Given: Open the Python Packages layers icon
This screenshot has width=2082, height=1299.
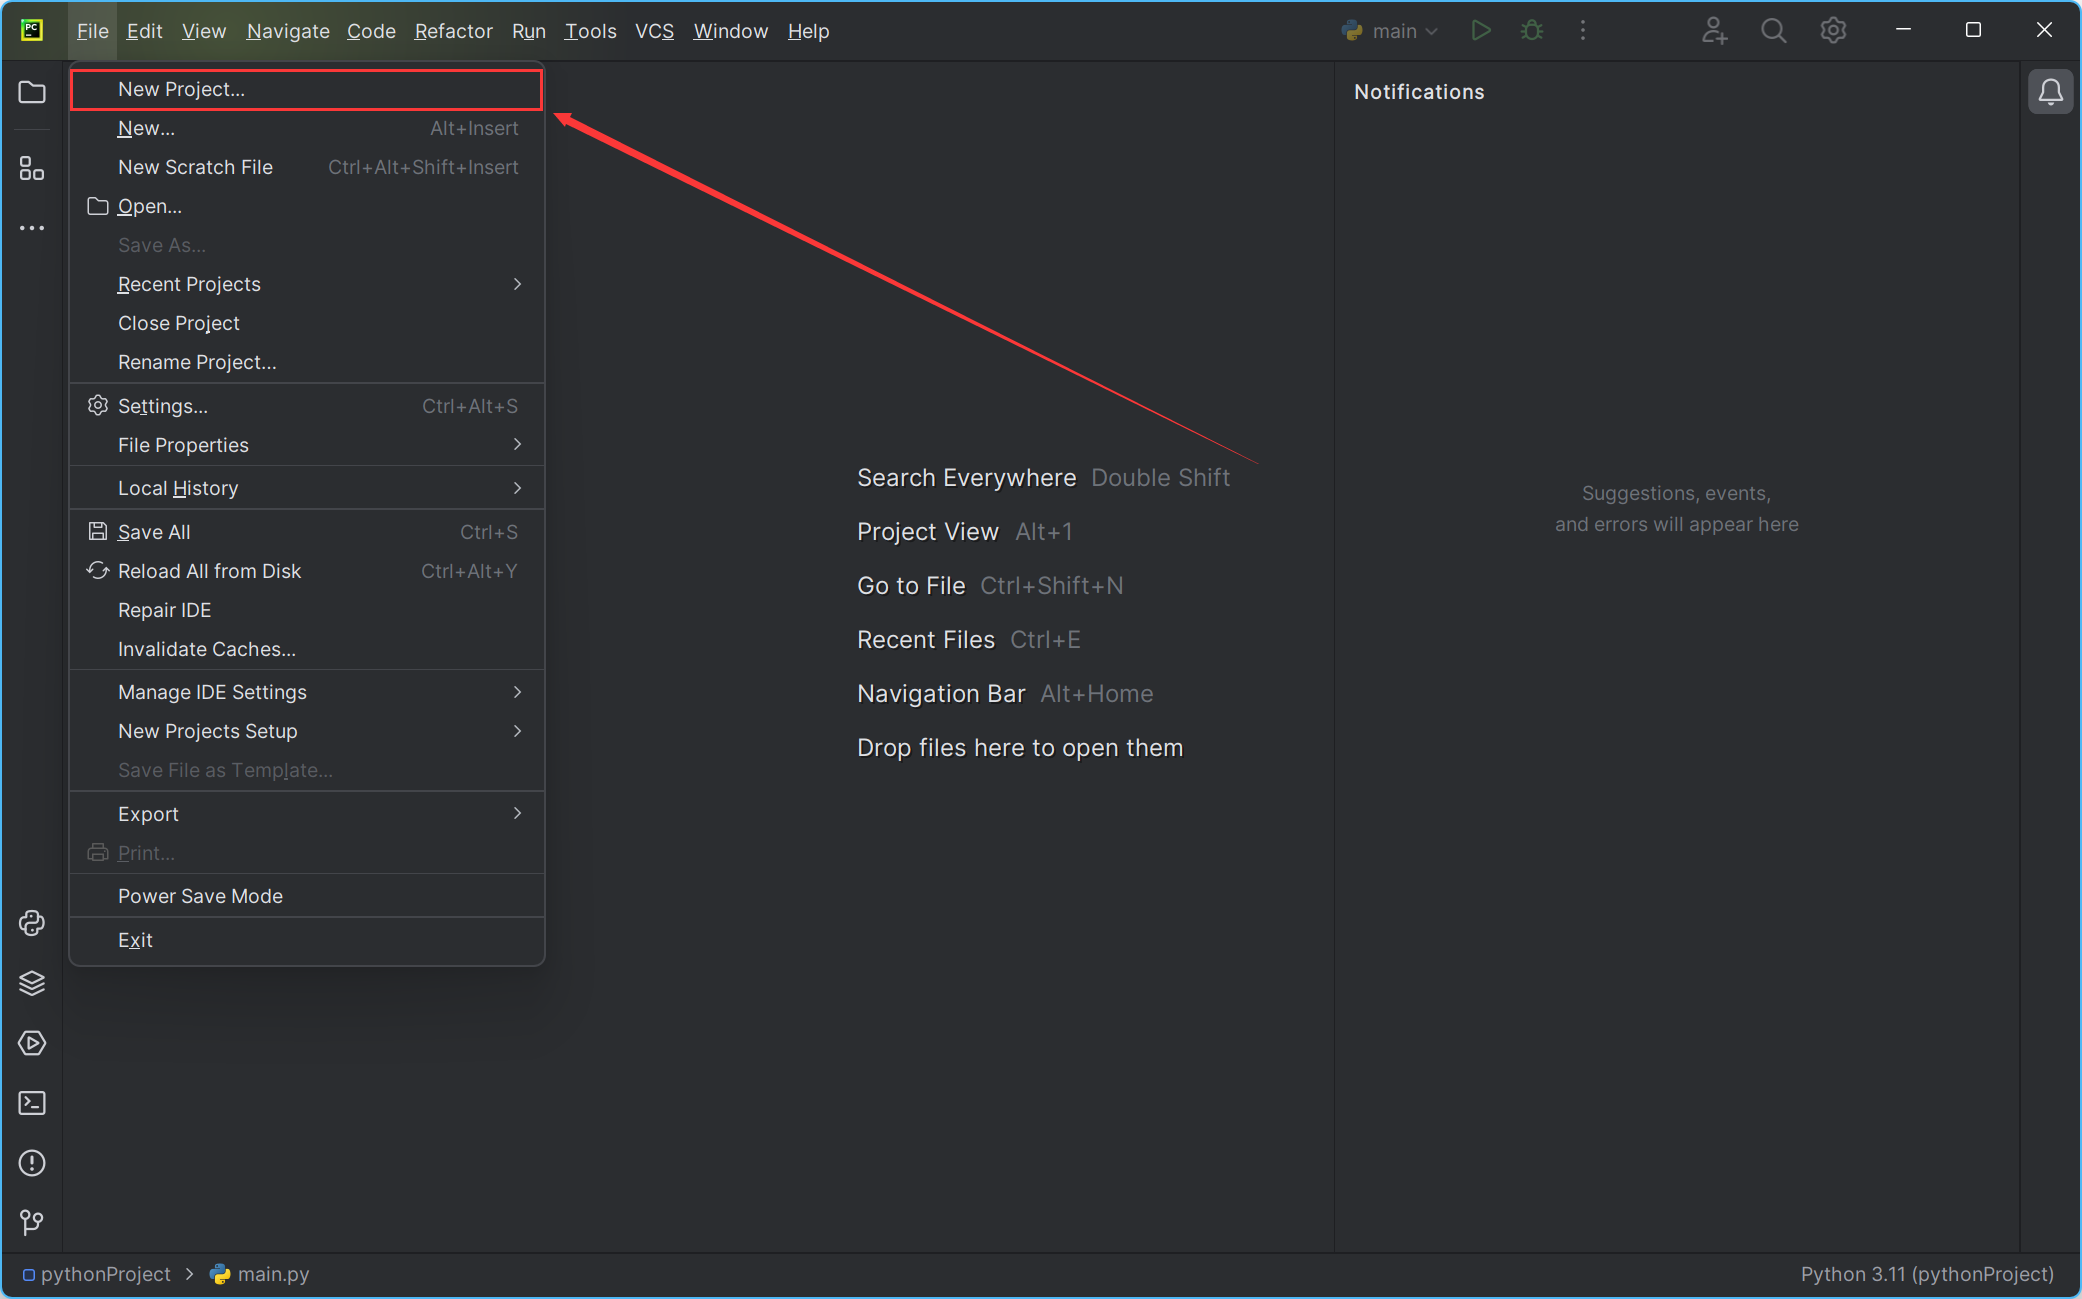Looking at the screenshot, I should point(32,983).
